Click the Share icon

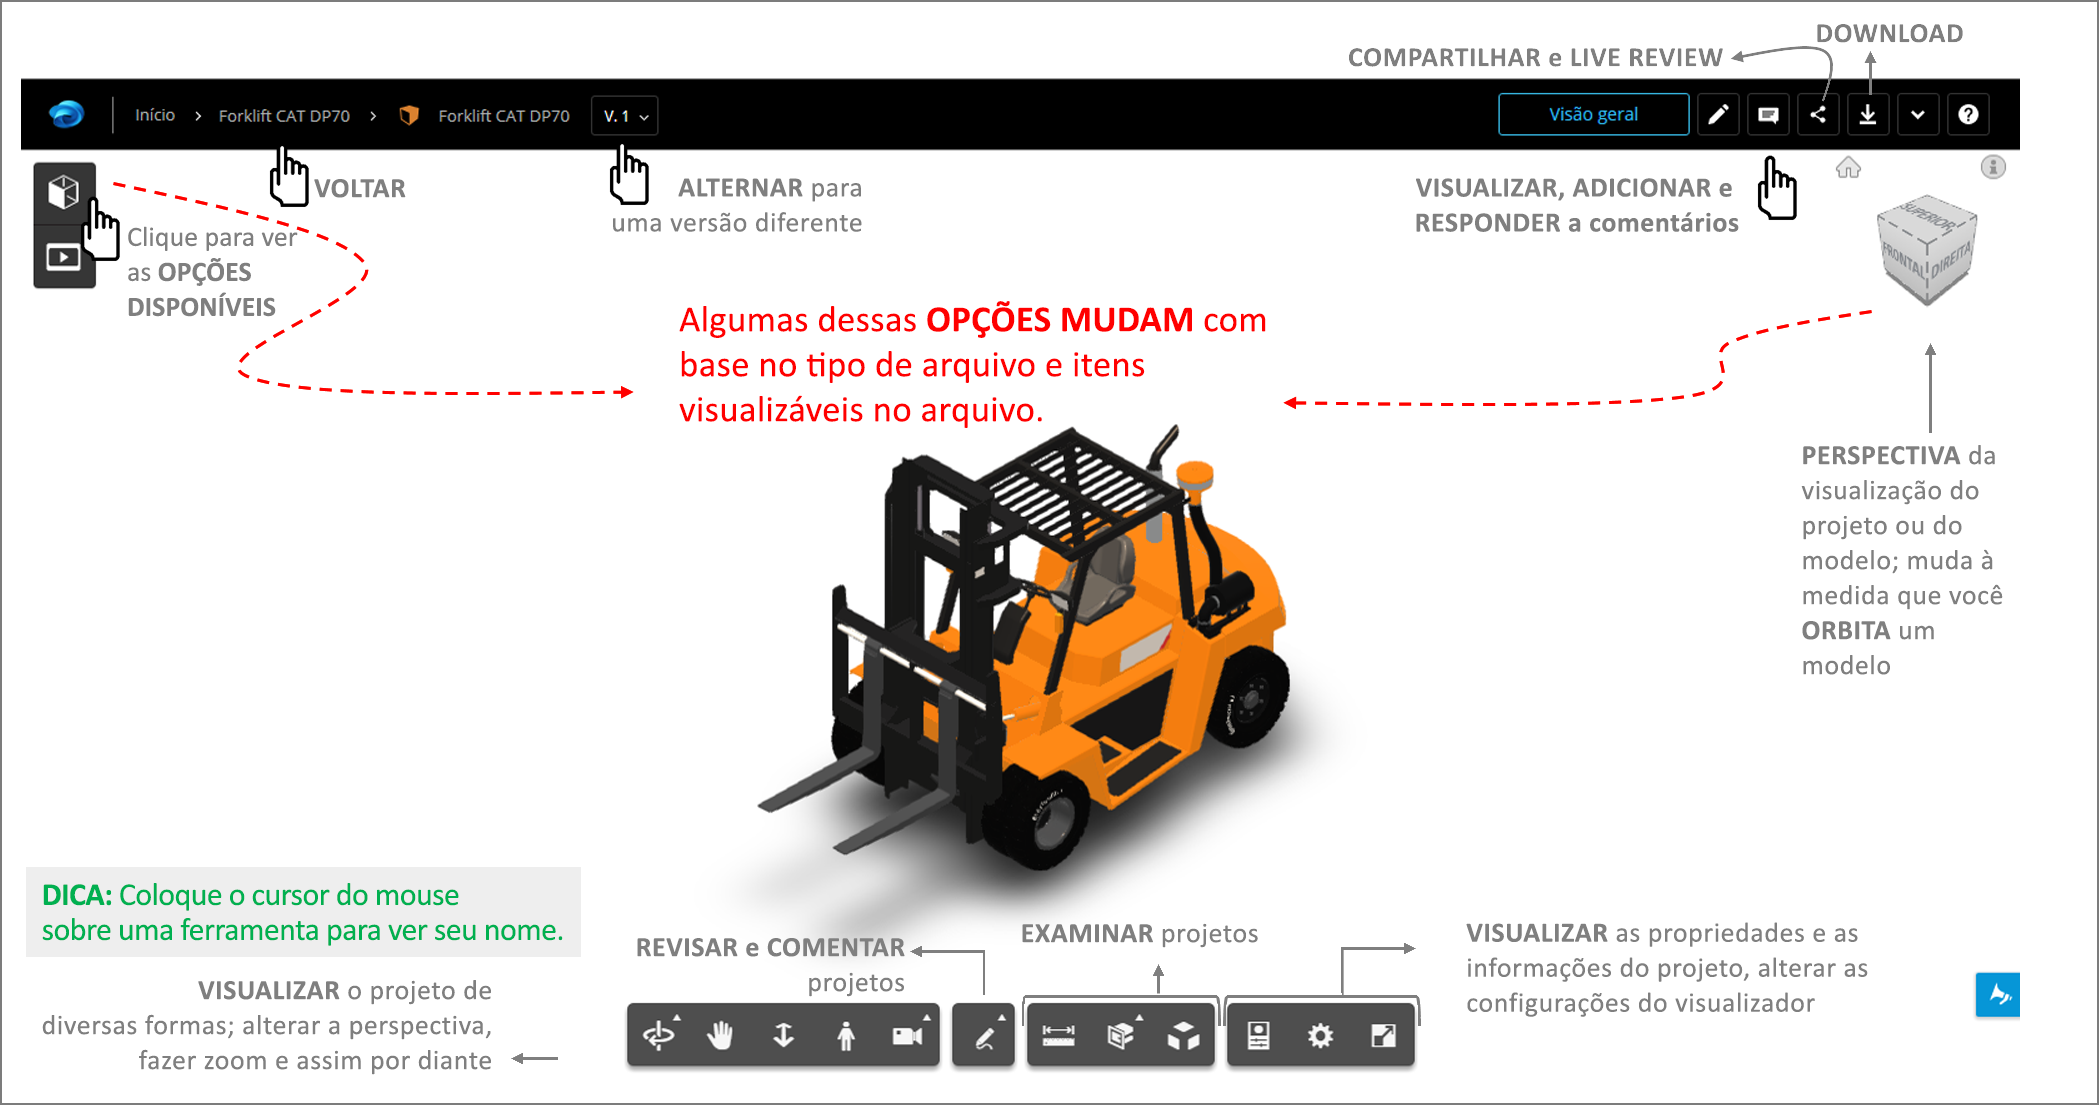(x=1818, y=115)
